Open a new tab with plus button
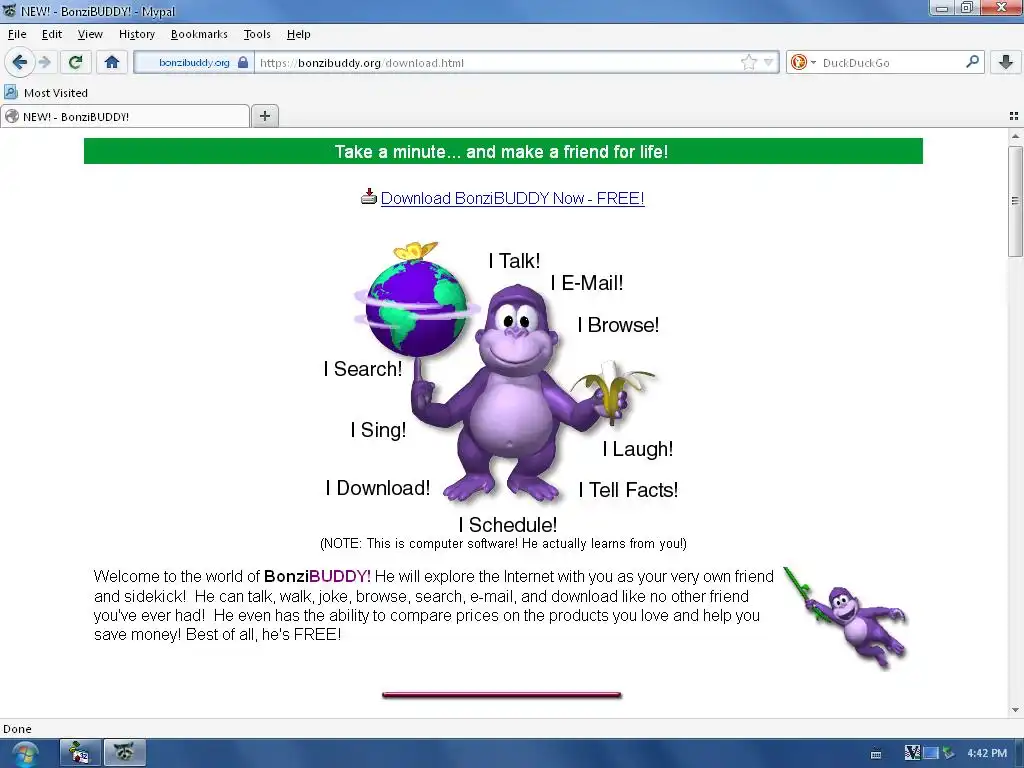The image size is (1024, 768). [x=264, y=116]
